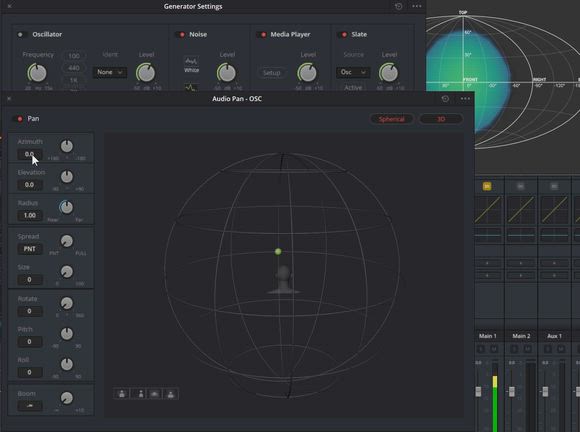
Task: Set oscillator frequency to 100 preset
Action: click(74, 56)
